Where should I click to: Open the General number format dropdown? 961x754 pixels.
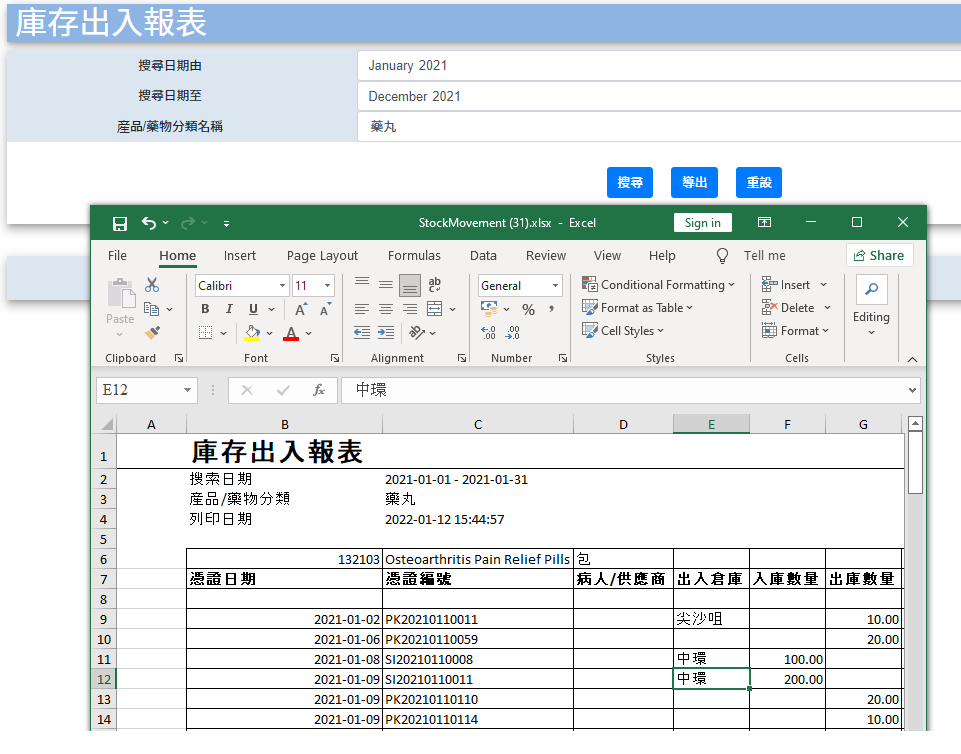[555, 286]
